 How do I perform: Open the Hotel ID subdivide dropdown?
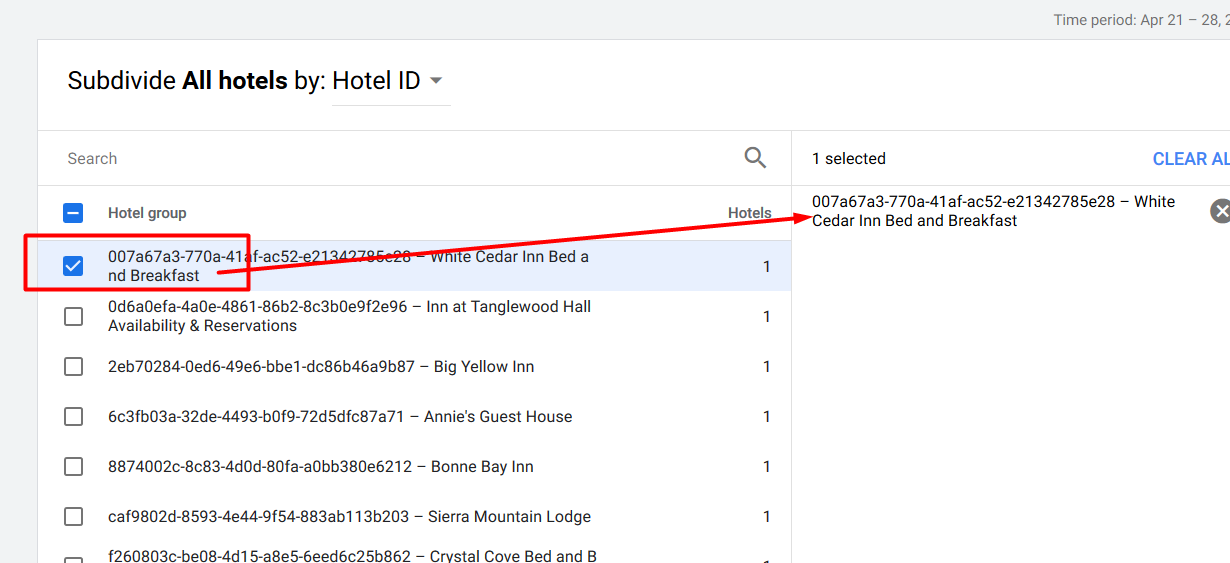point(391,81)
